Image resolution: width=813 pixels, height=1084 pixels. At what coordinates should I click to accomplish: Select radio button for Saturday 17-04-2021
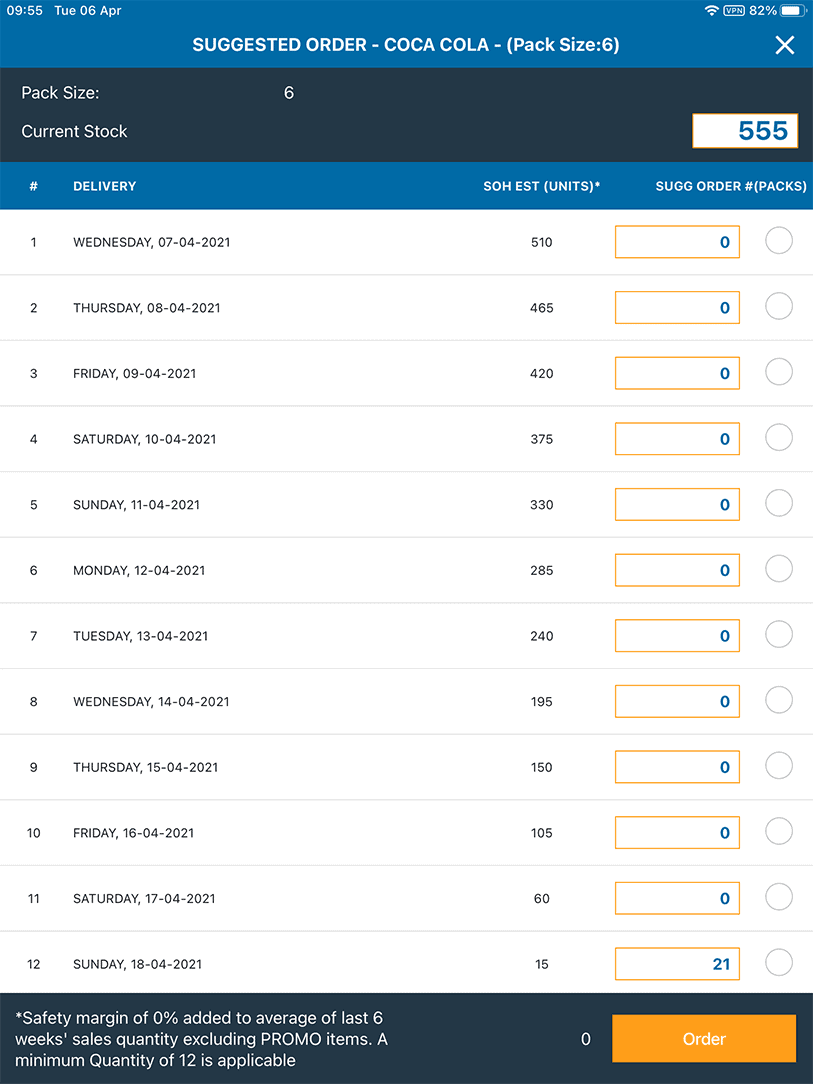pos(778,897)
